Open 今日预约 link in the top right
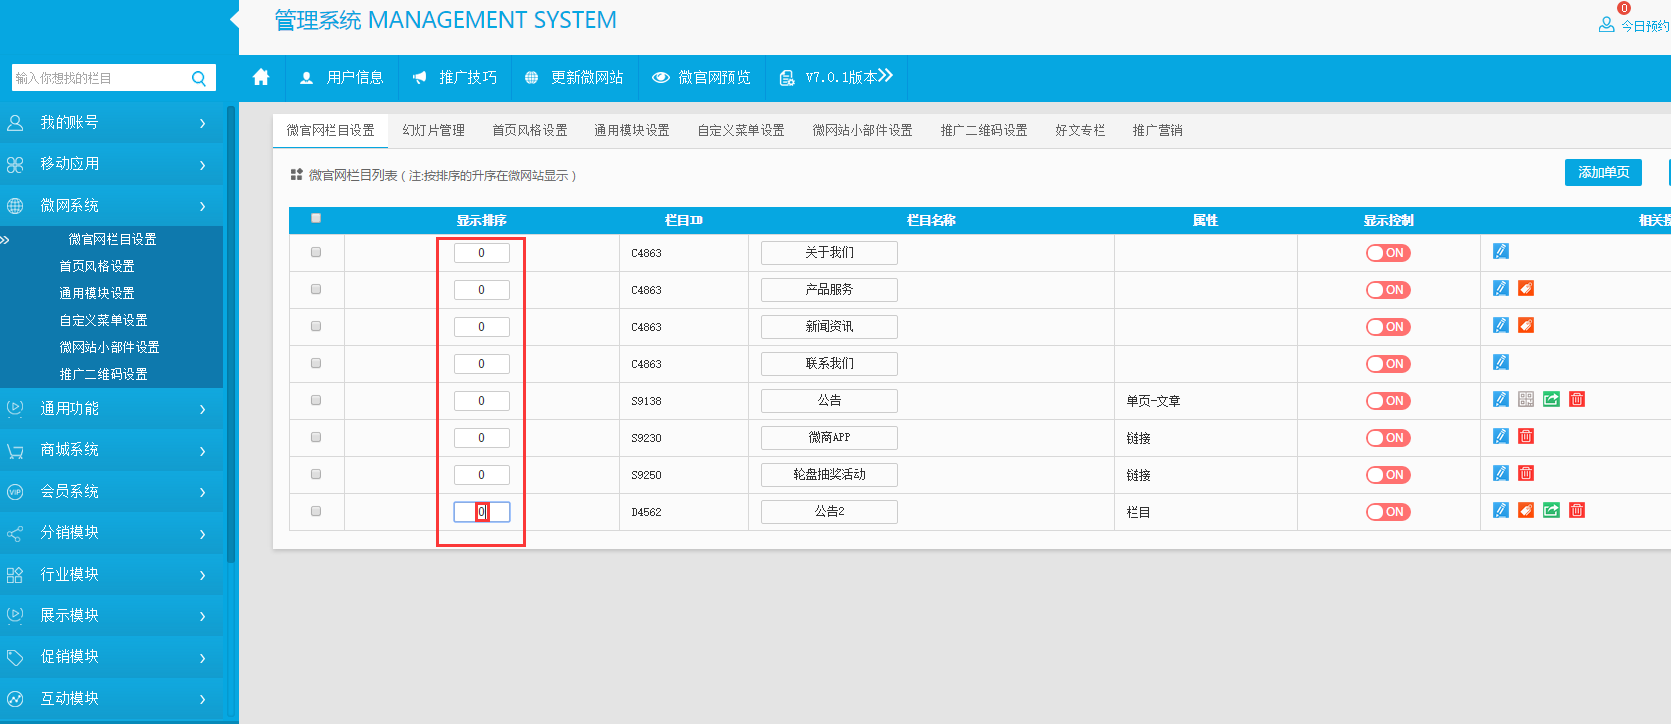The image size is (1671, 724). click(x=1643, y=26)
